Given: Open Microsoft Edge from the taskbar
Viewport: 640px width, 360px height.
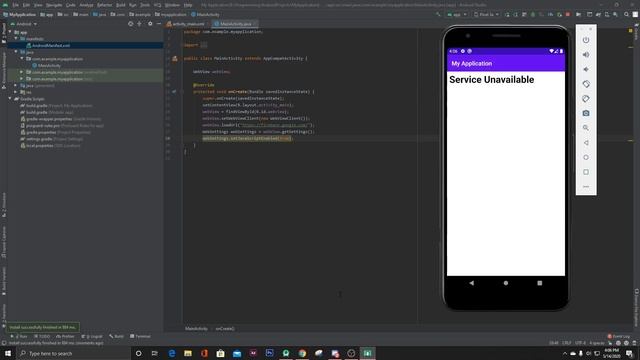Looking at the screenshot, I should pyautogui.click(x=171, y=353).
